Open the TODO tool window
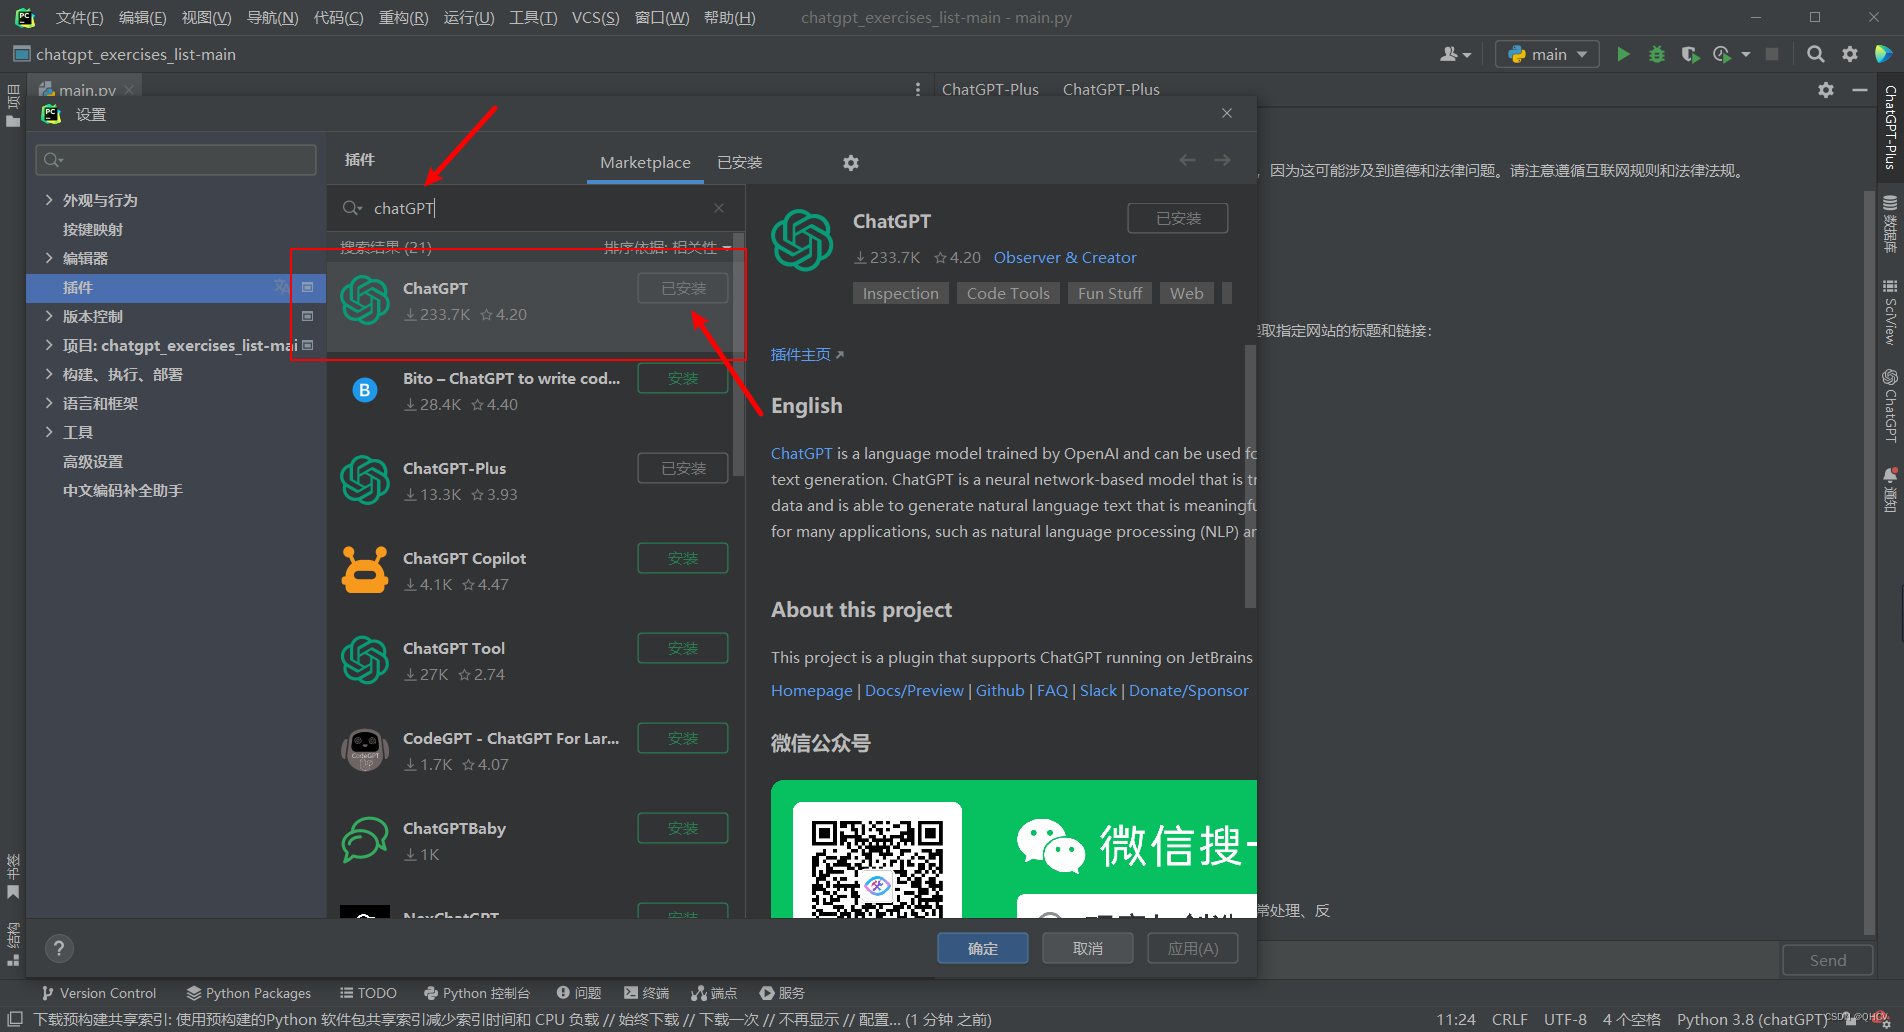The width and height of the screenshot is (1904, 1032). click(368, 993)
